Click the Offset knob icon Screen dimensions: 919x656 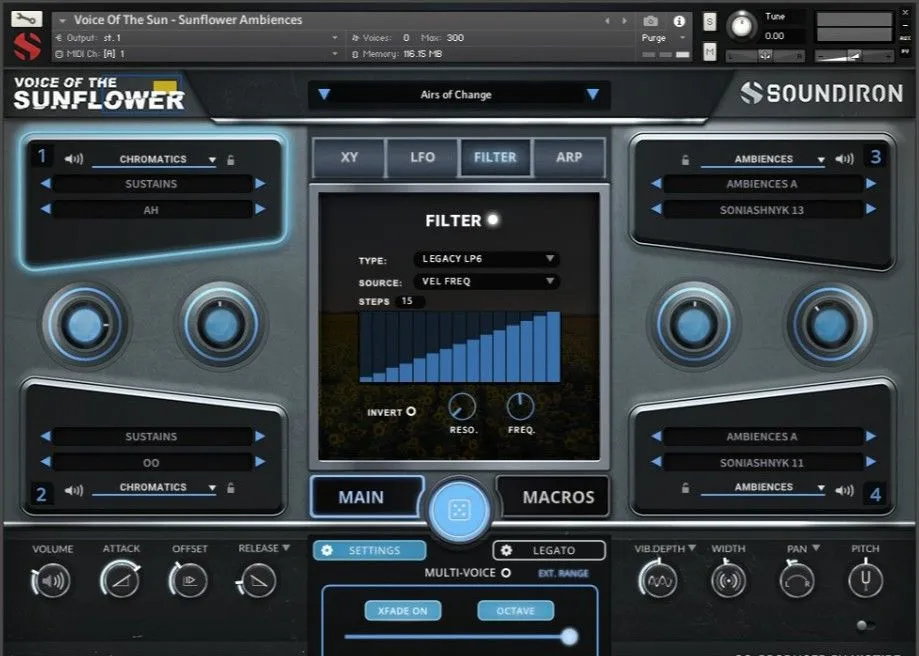pos(189,580)
